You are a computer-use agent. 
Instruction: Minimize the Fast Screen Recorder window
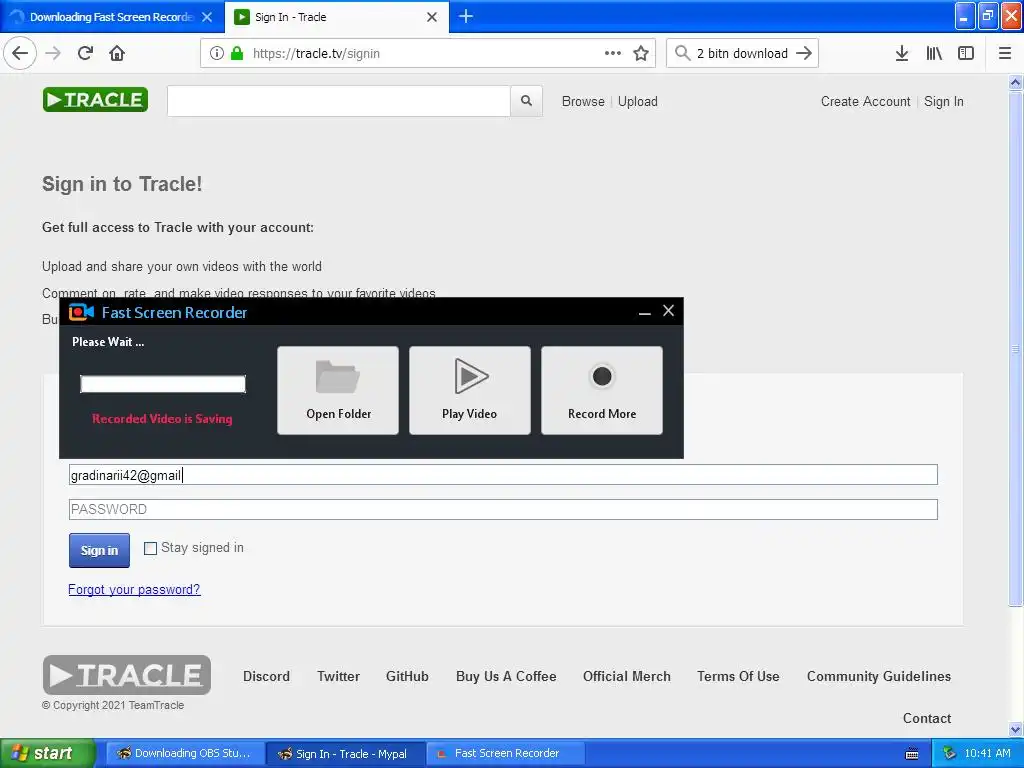pos(645,312)
